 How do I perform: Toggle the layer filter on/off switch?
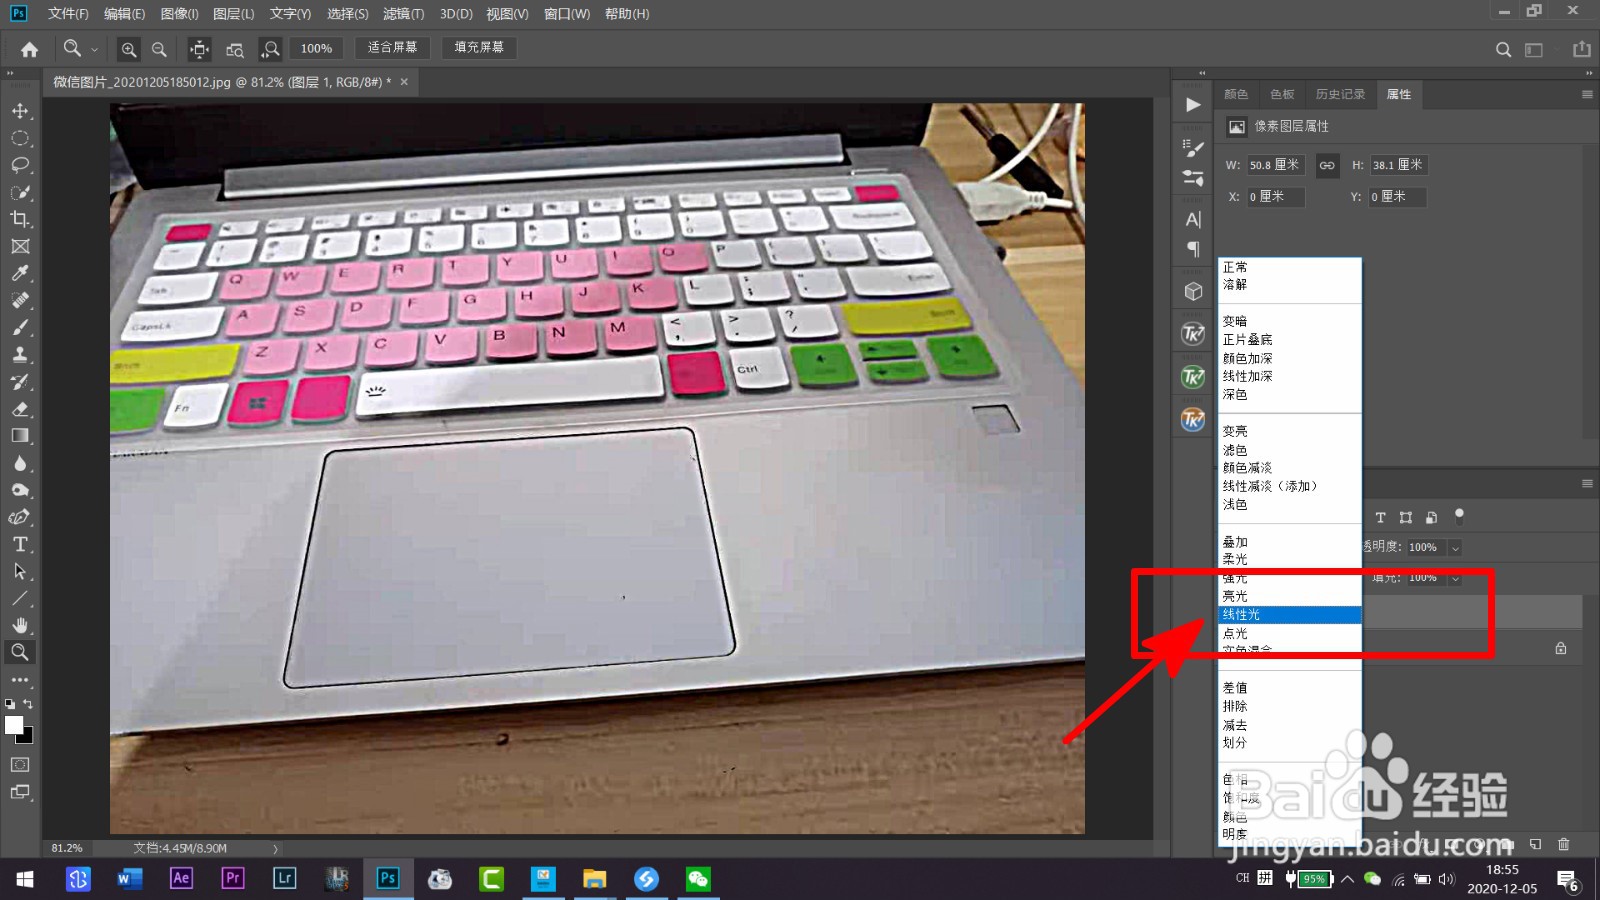pos(1459,516)
